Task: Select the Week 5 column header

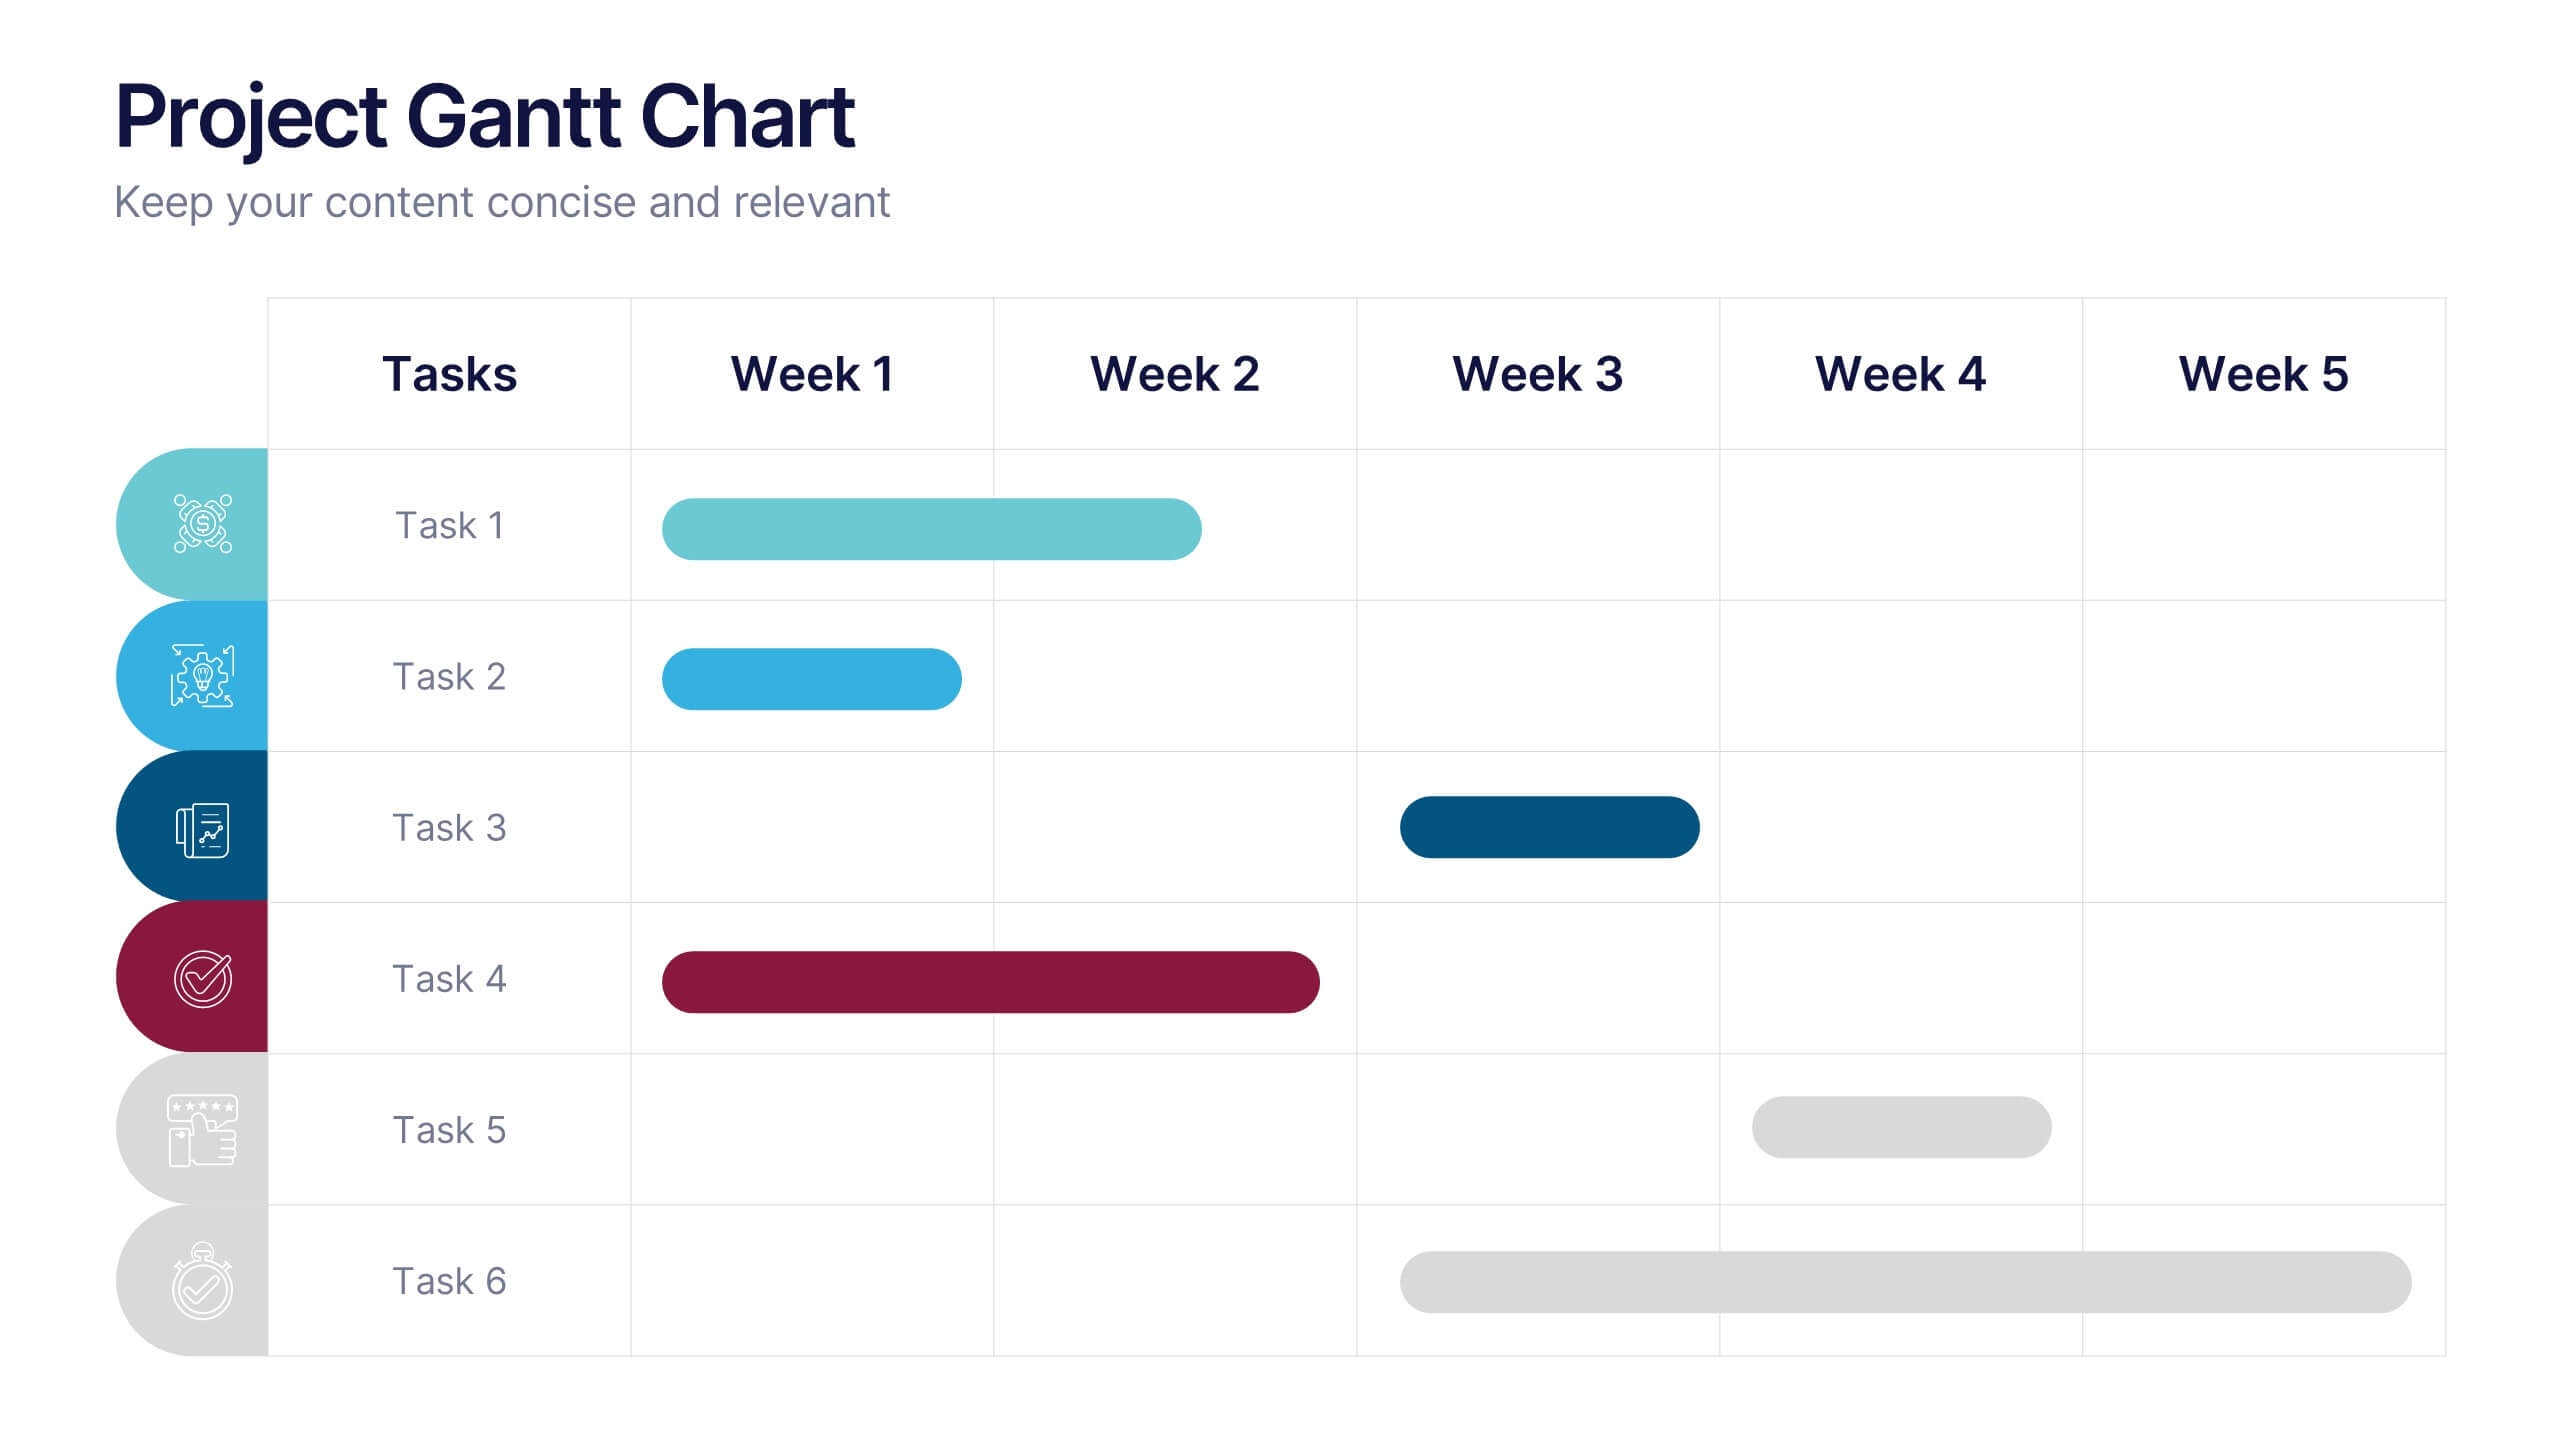Action: coord(2263,374)
